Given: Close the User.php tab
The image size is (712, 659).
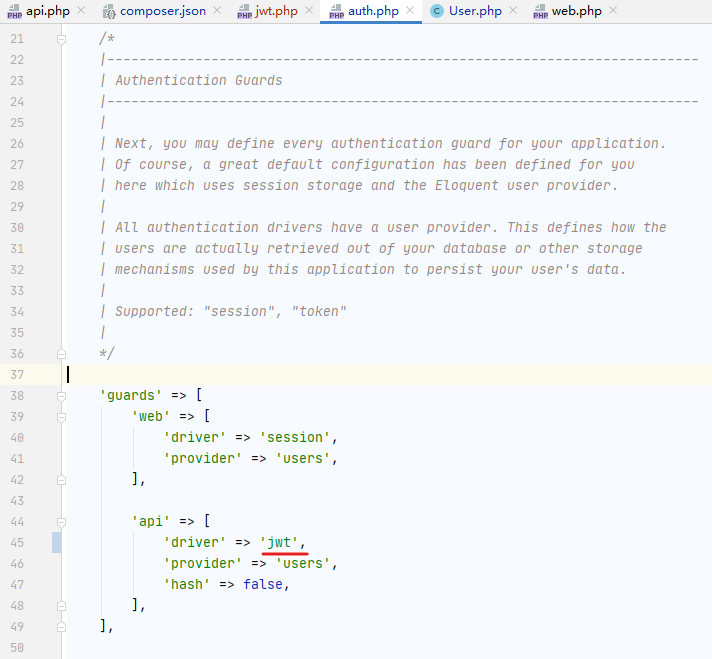Looking at the screenshot, I should click(513, 10).
